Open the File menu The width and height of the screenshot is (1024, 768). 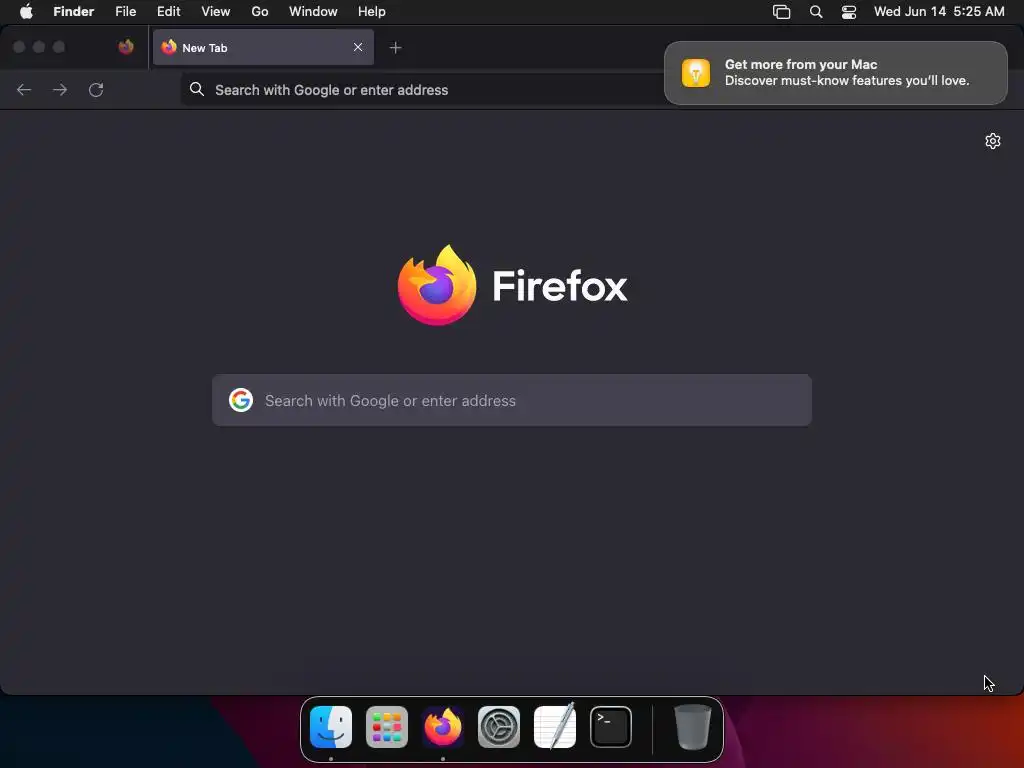(x=125, y=11)
